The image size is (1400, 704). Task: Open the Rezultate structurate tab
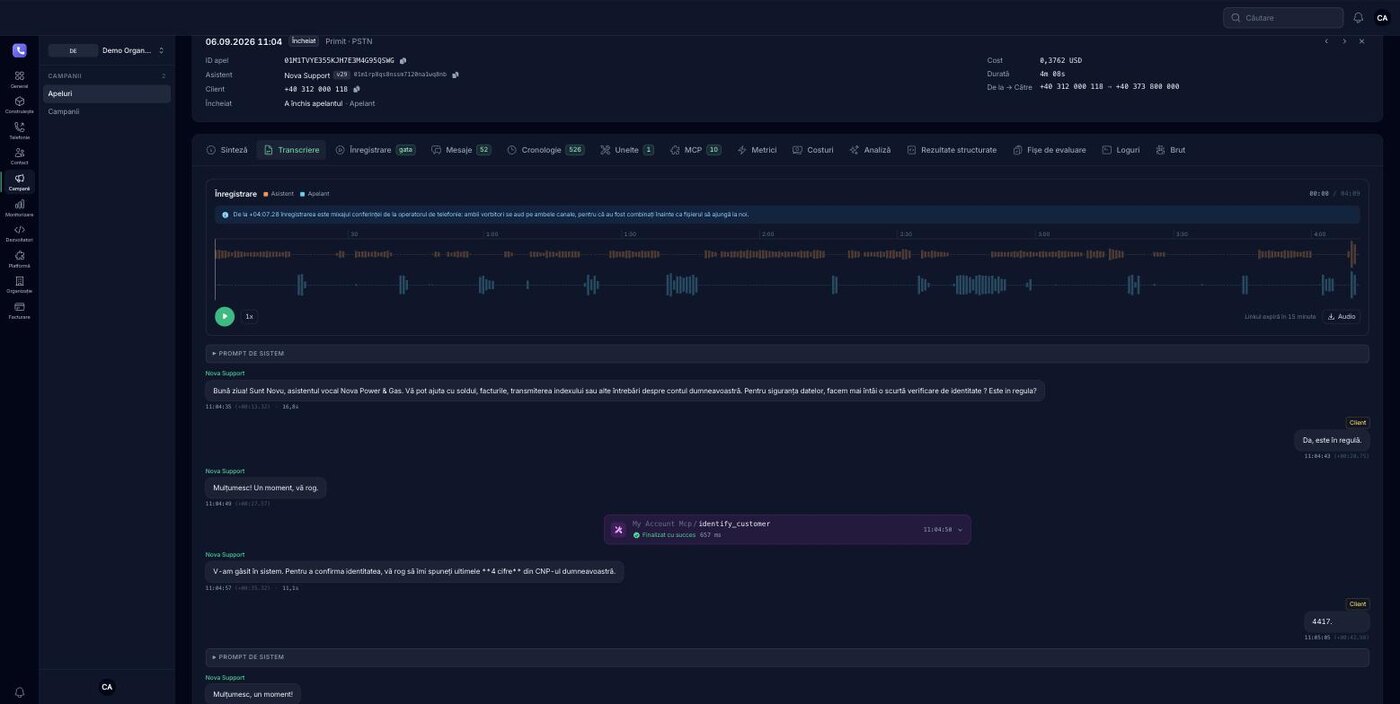[952, 150]
